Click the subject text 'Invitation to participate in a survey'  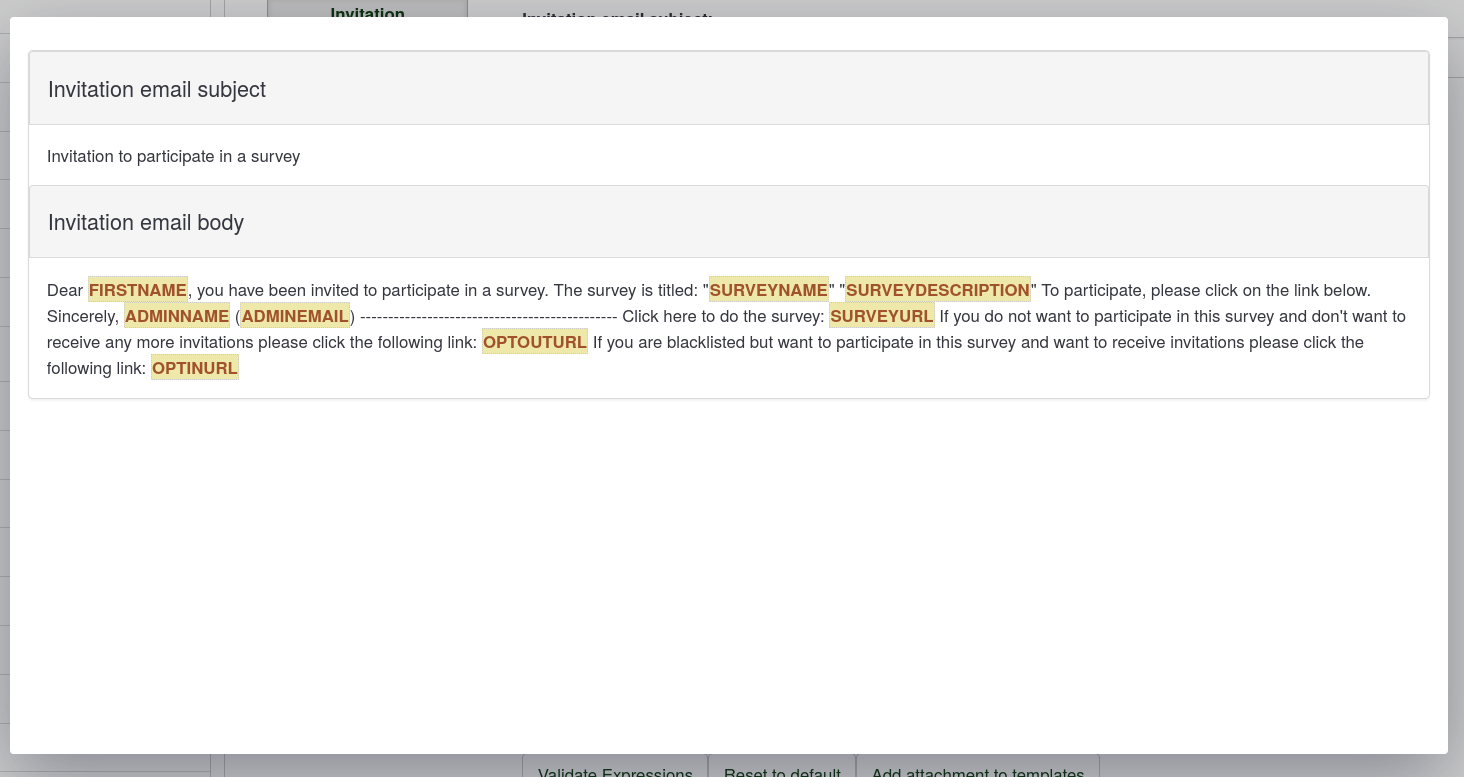click(174, 156)
